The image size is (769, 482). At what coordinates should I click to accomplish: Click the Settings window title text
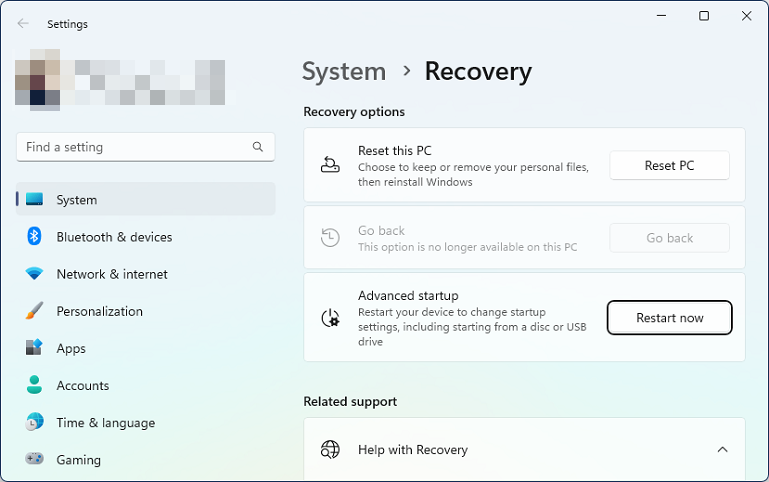coord(67,24)
